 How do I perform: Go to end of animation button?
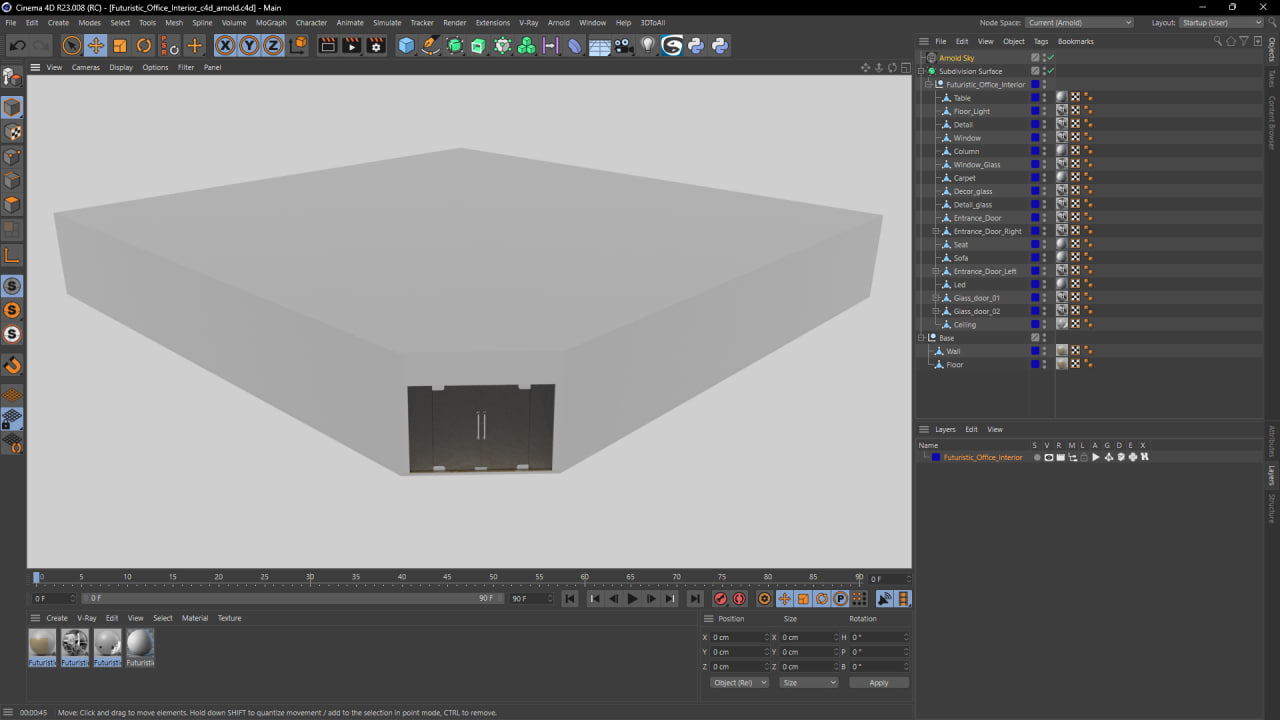(694, 599)
